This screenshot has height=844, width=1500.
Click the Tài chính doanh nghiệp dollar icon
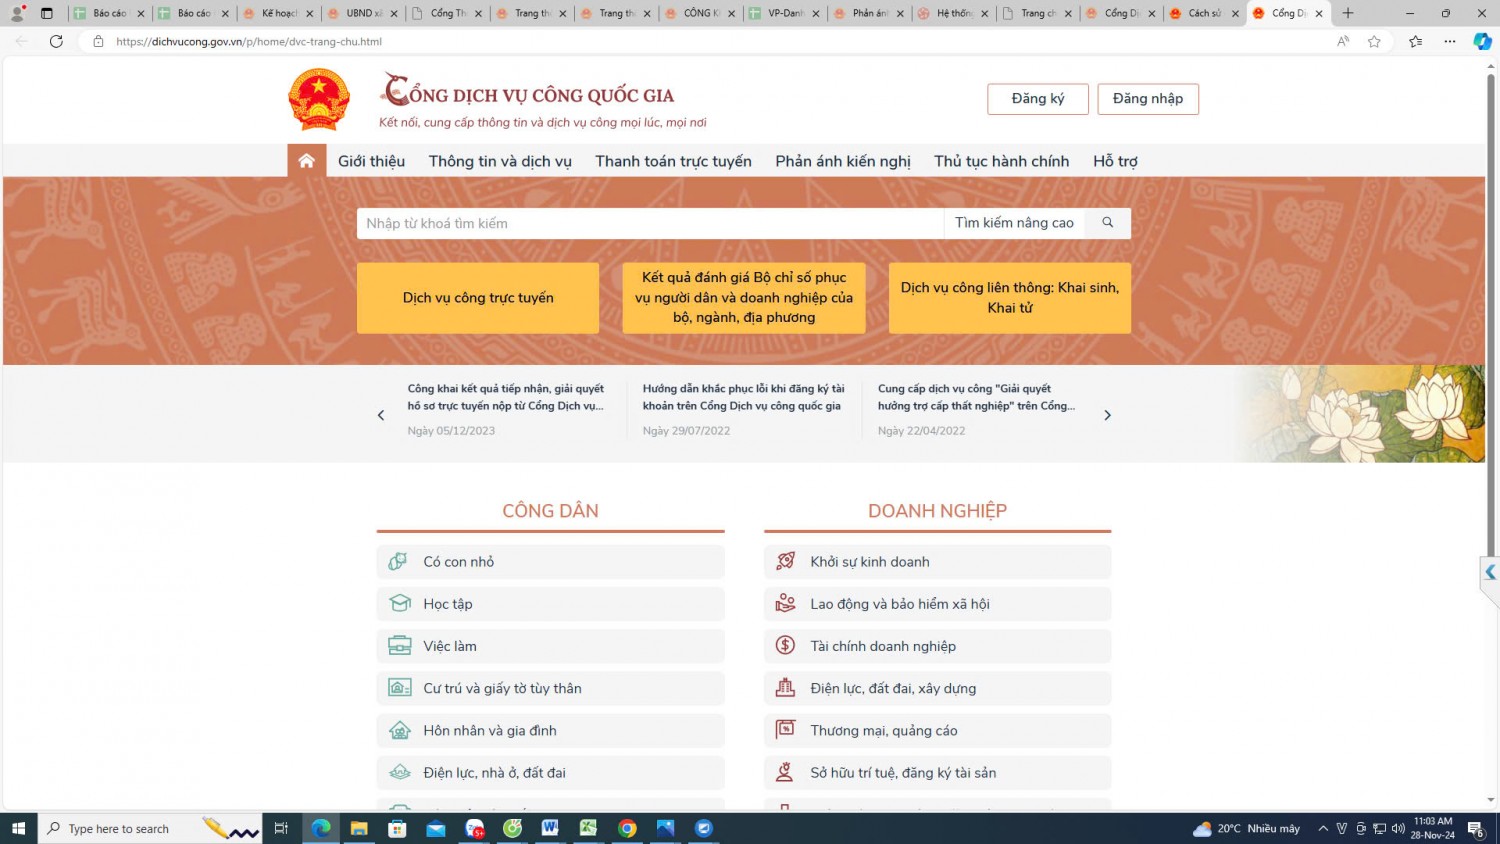tap(786, 646)
